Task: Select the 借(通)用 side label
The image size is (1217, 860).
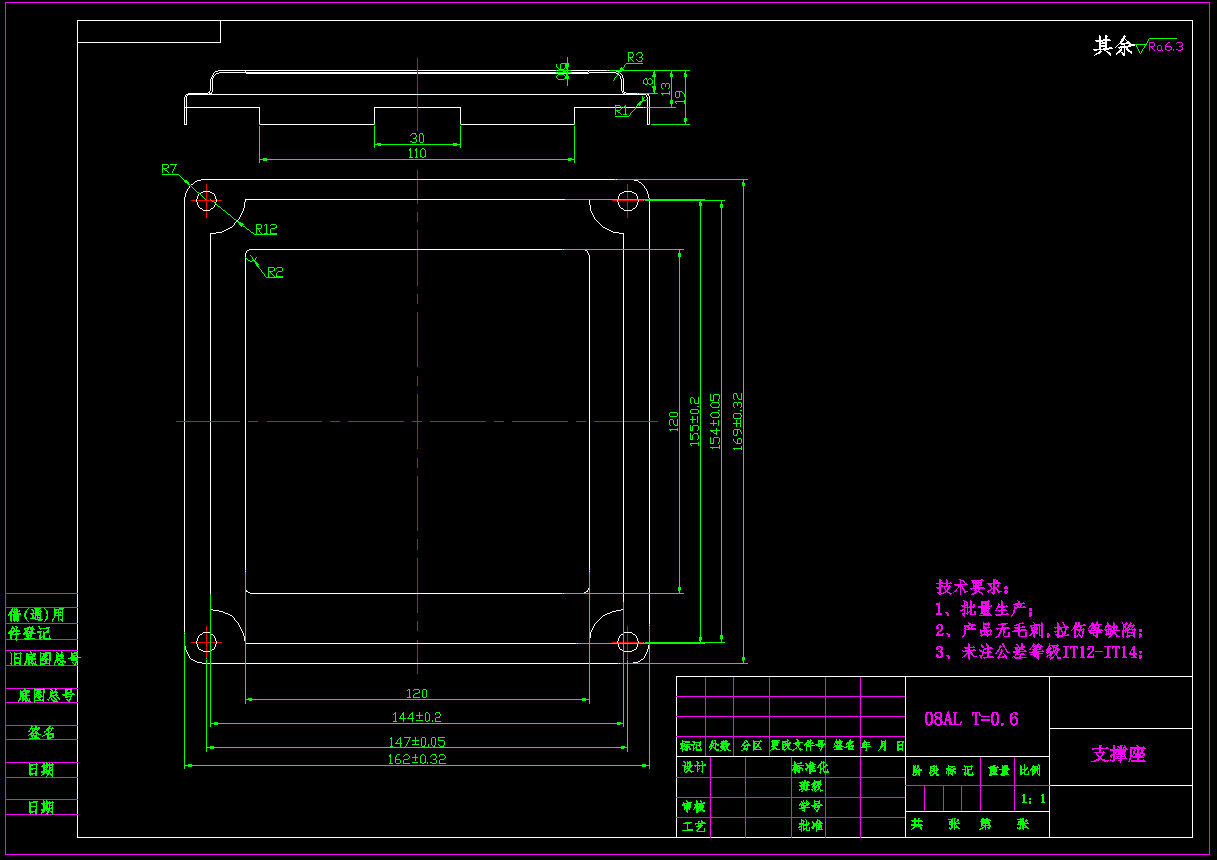Action: pyautogui.click(x=37, y=614)
